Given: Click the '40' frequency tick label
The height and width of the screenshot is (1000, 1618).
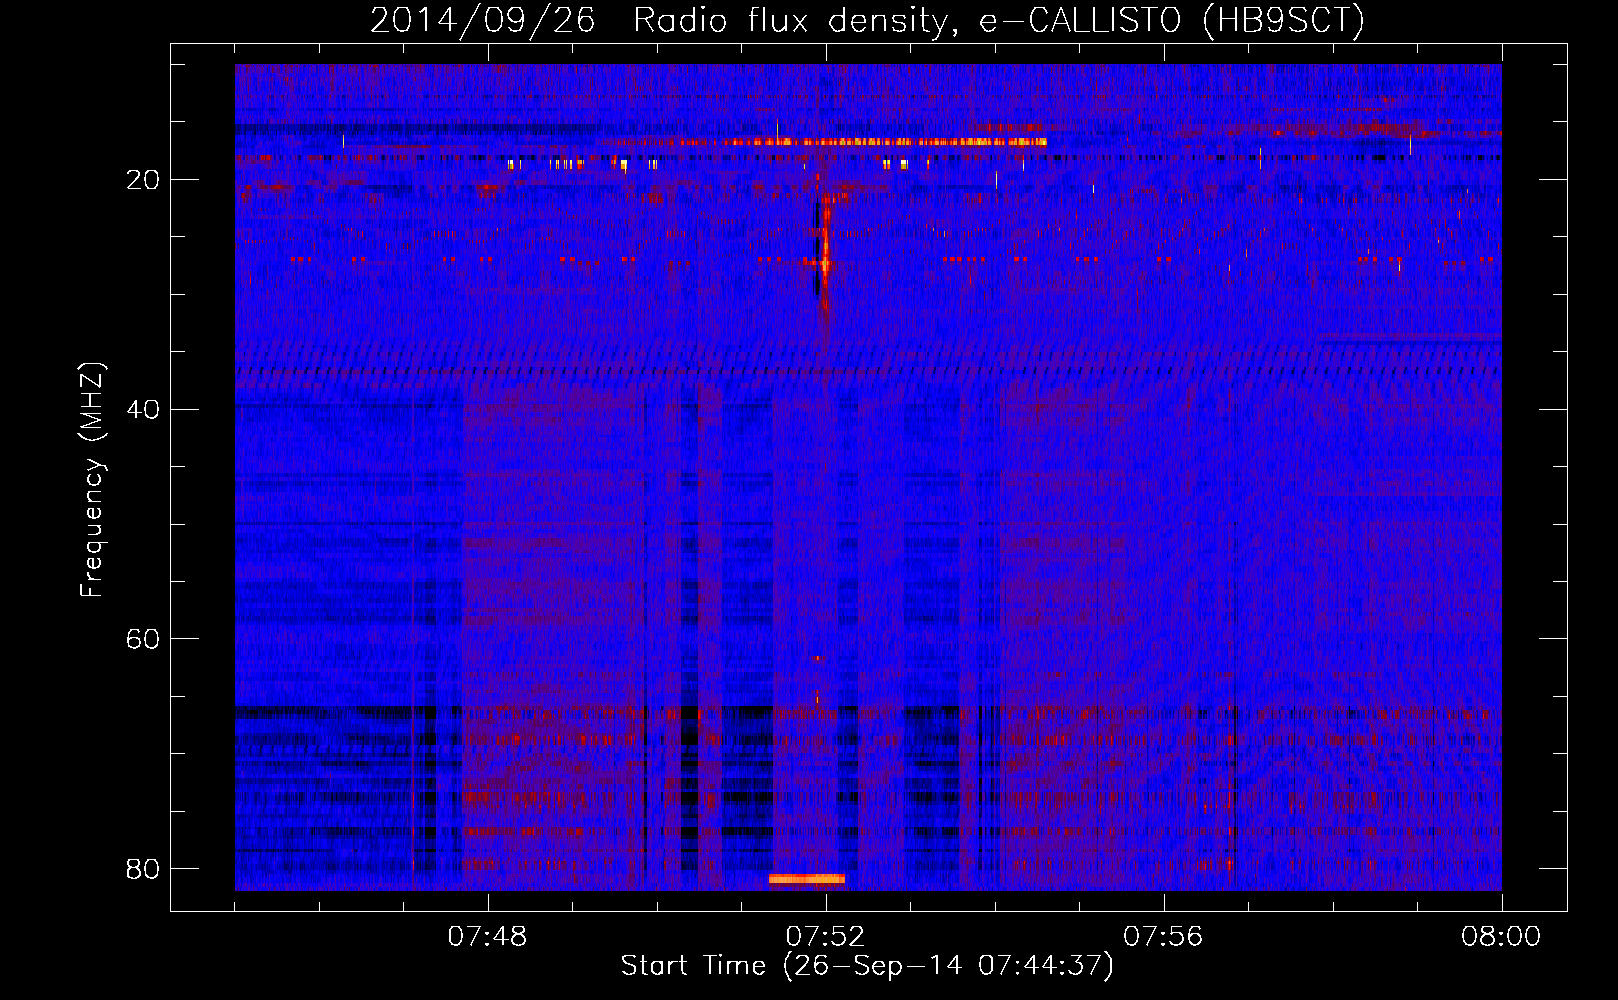Looking at the screenshot, I should point(143,410).
